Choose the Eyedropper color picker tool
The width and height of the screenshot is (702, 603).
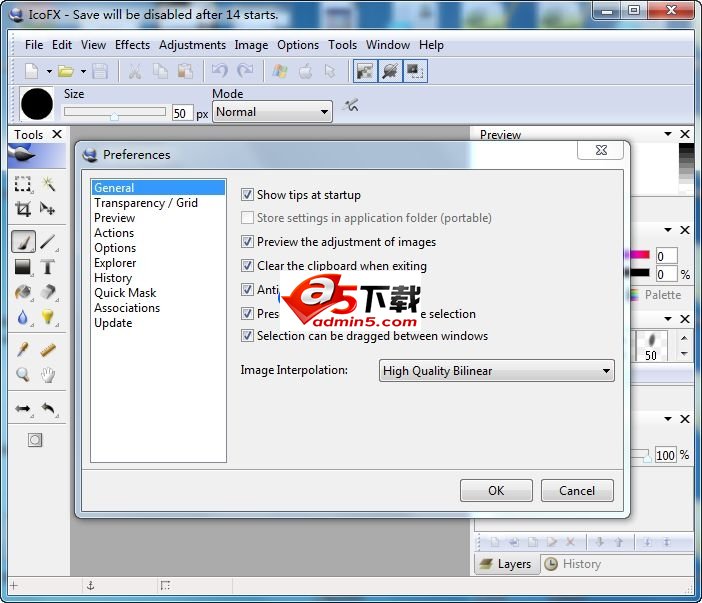click(23, 349)
